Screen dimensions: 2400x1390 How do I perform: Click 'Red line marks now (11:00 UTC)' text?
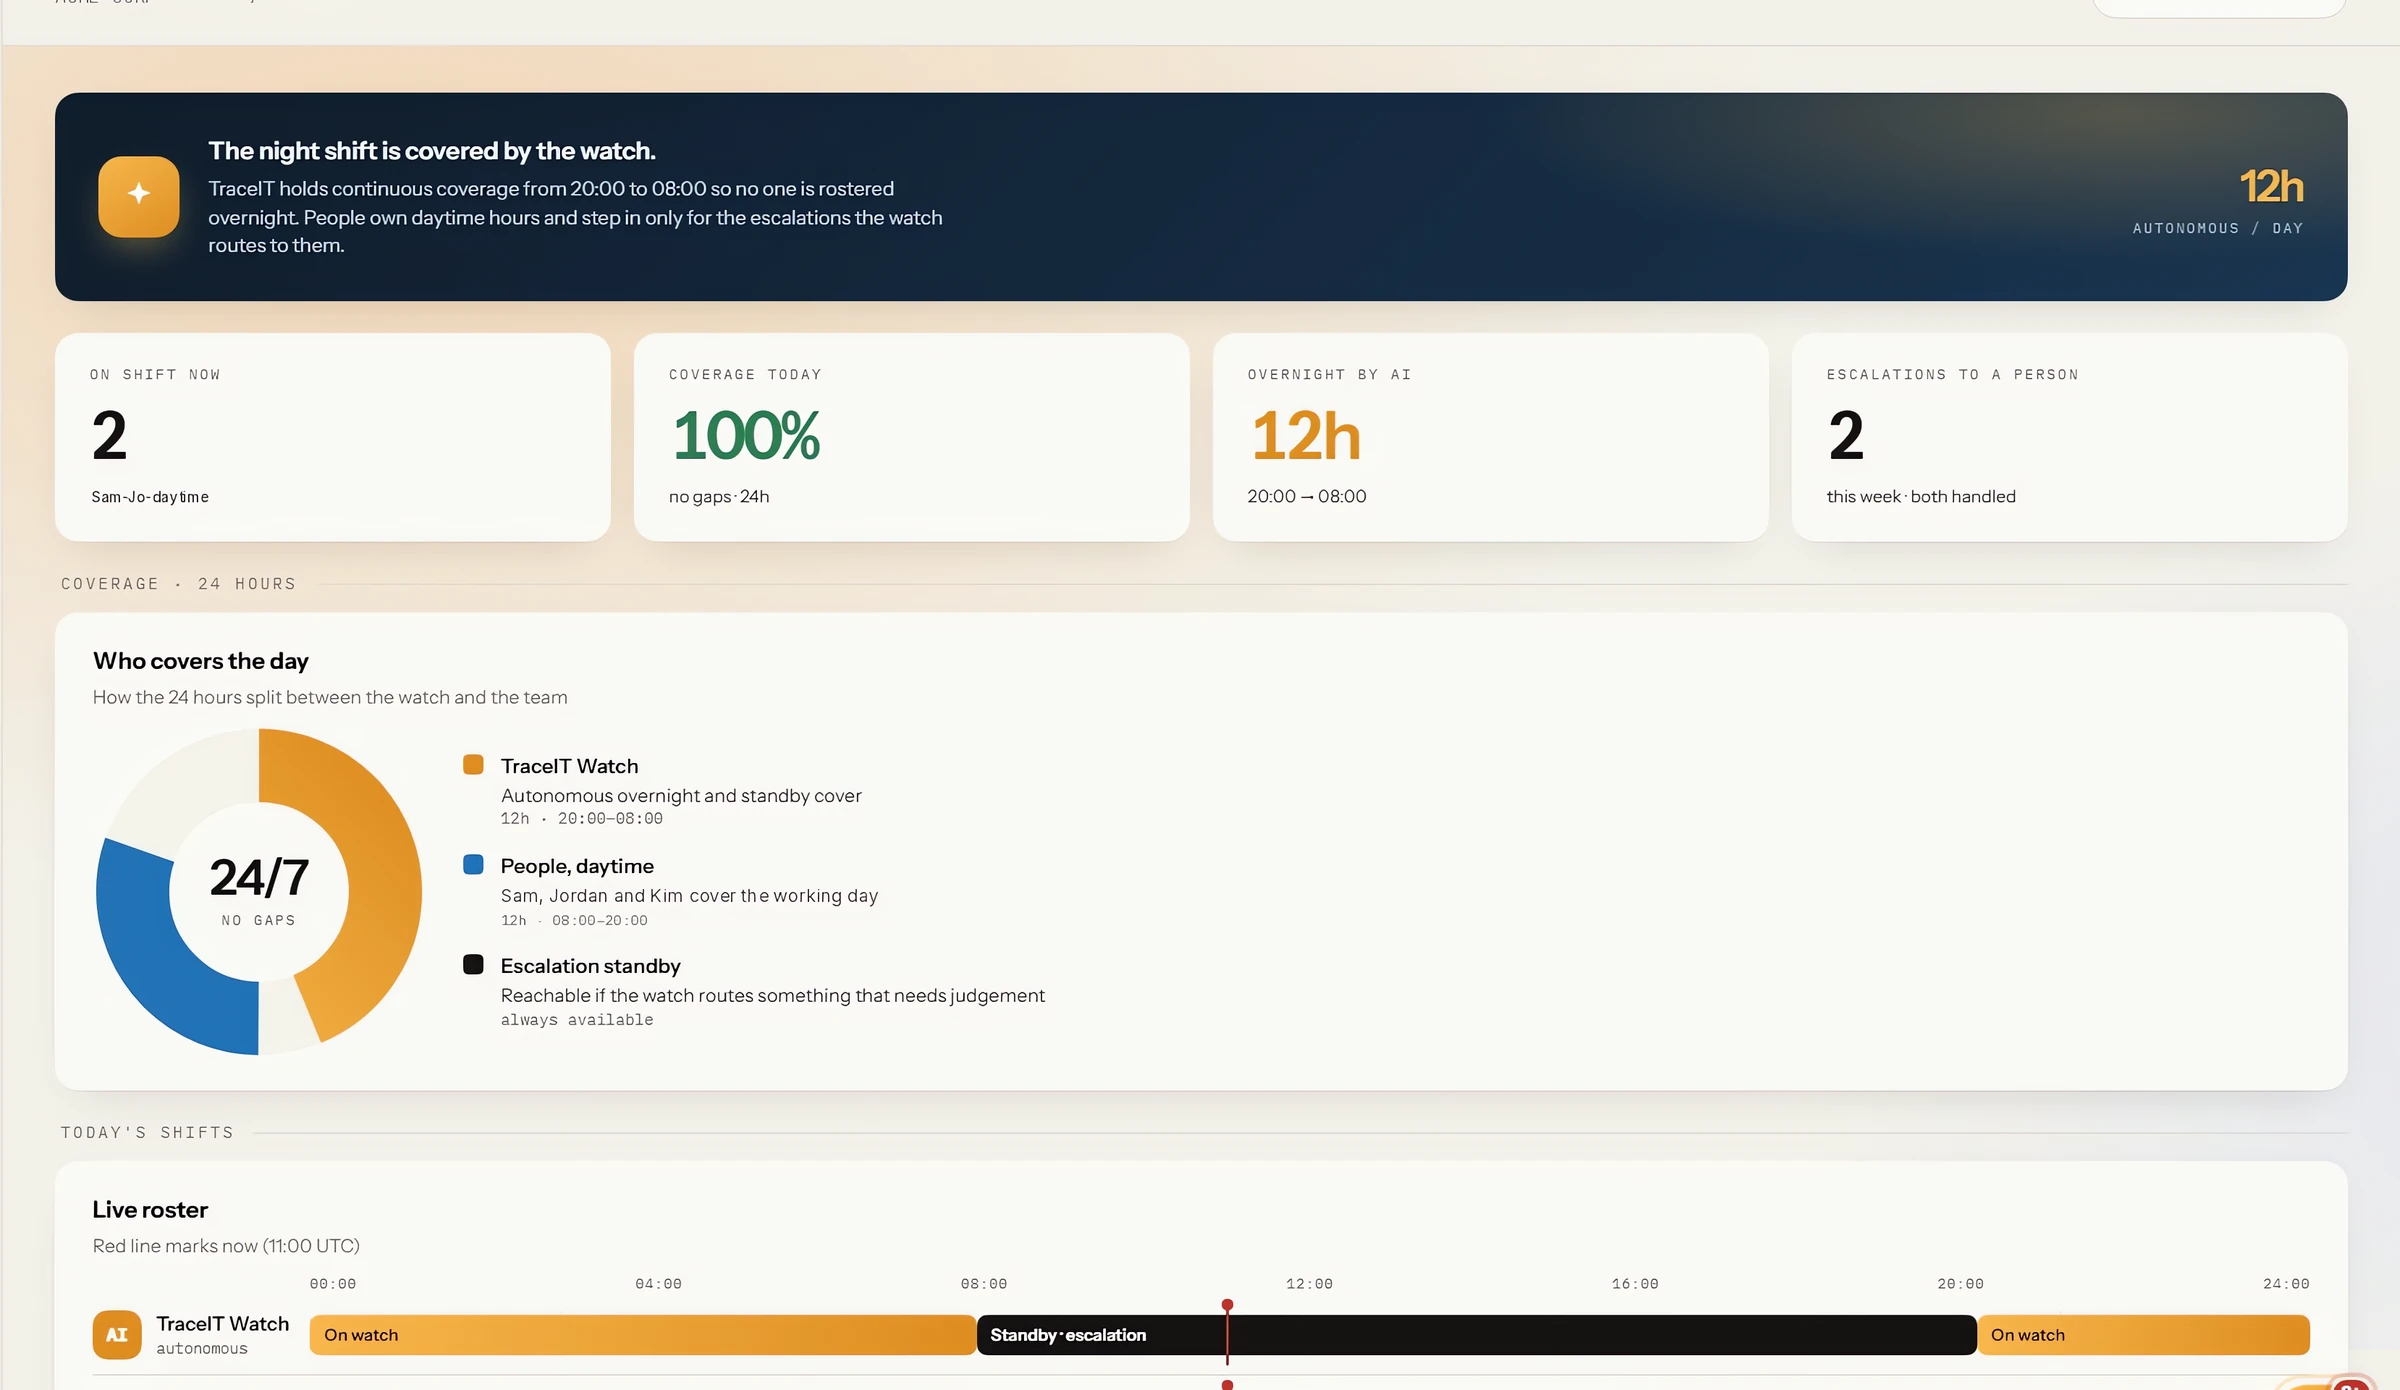click(x=226, y=1246)
